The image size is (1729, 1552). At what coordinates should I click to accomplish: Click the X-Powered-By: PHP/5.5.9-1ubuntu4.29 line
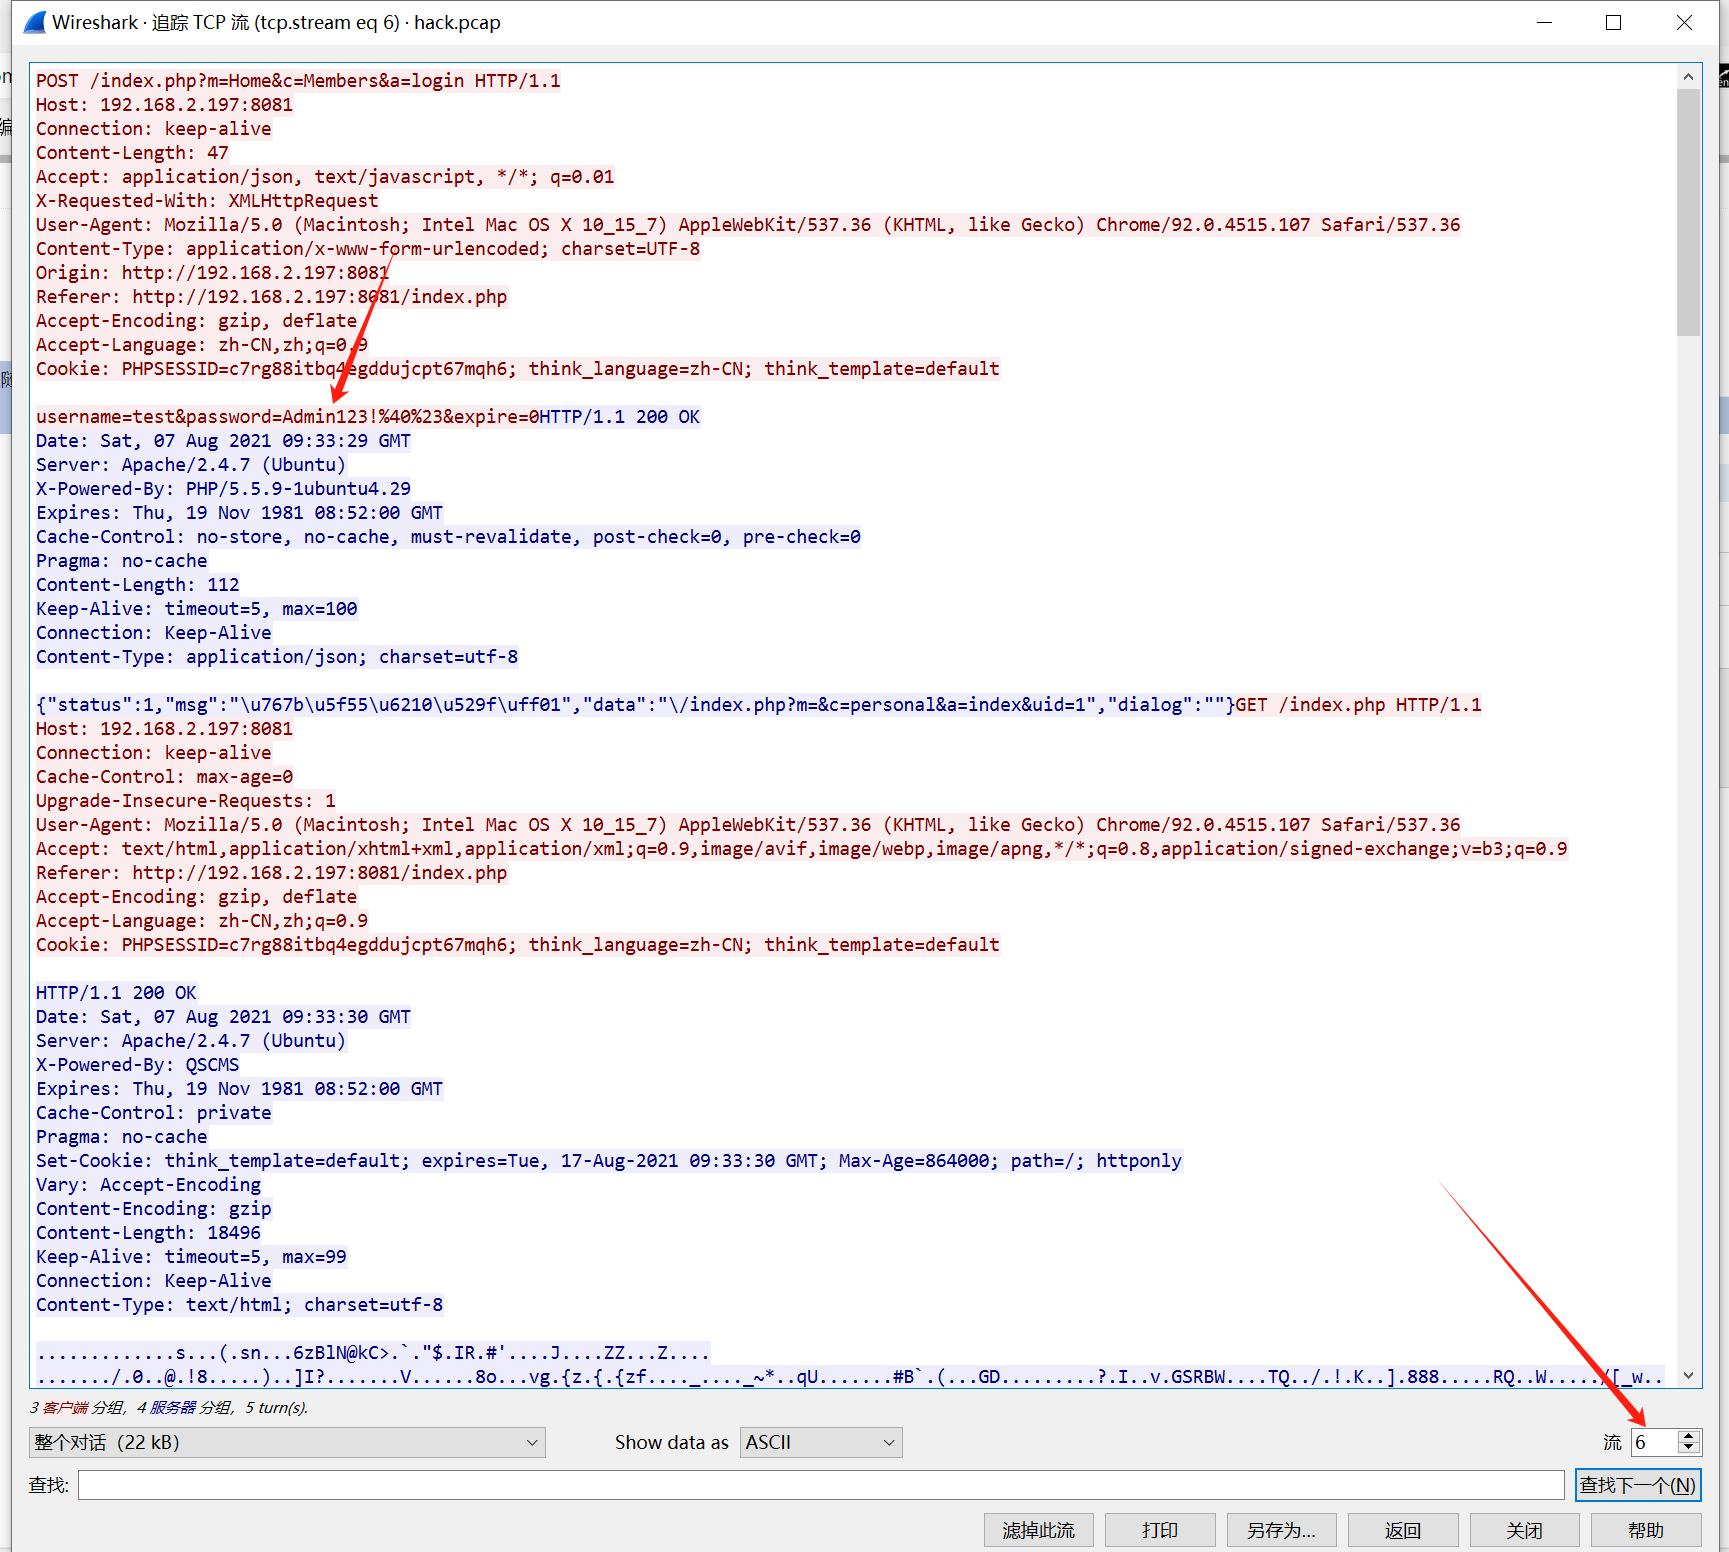pyautogui.click(x=223, y=489)
